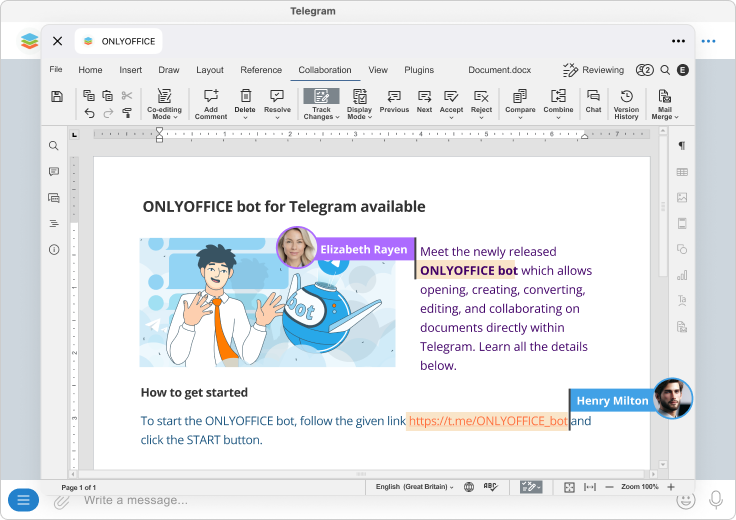Open the File menu
The width and height of the screenshot is (736, 520).
(x=56, y=69)
